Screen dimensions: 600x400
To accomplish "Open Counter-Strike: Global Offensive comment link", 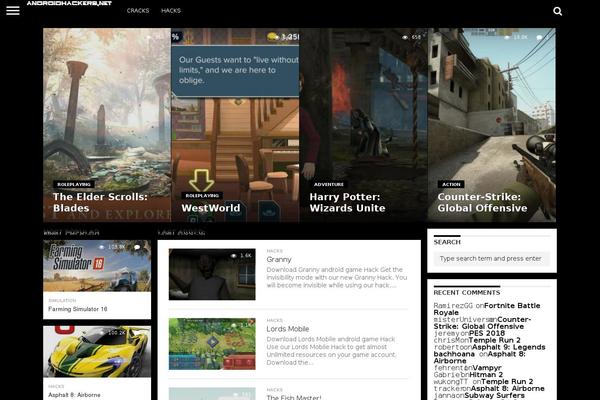I will pos(482,323).
